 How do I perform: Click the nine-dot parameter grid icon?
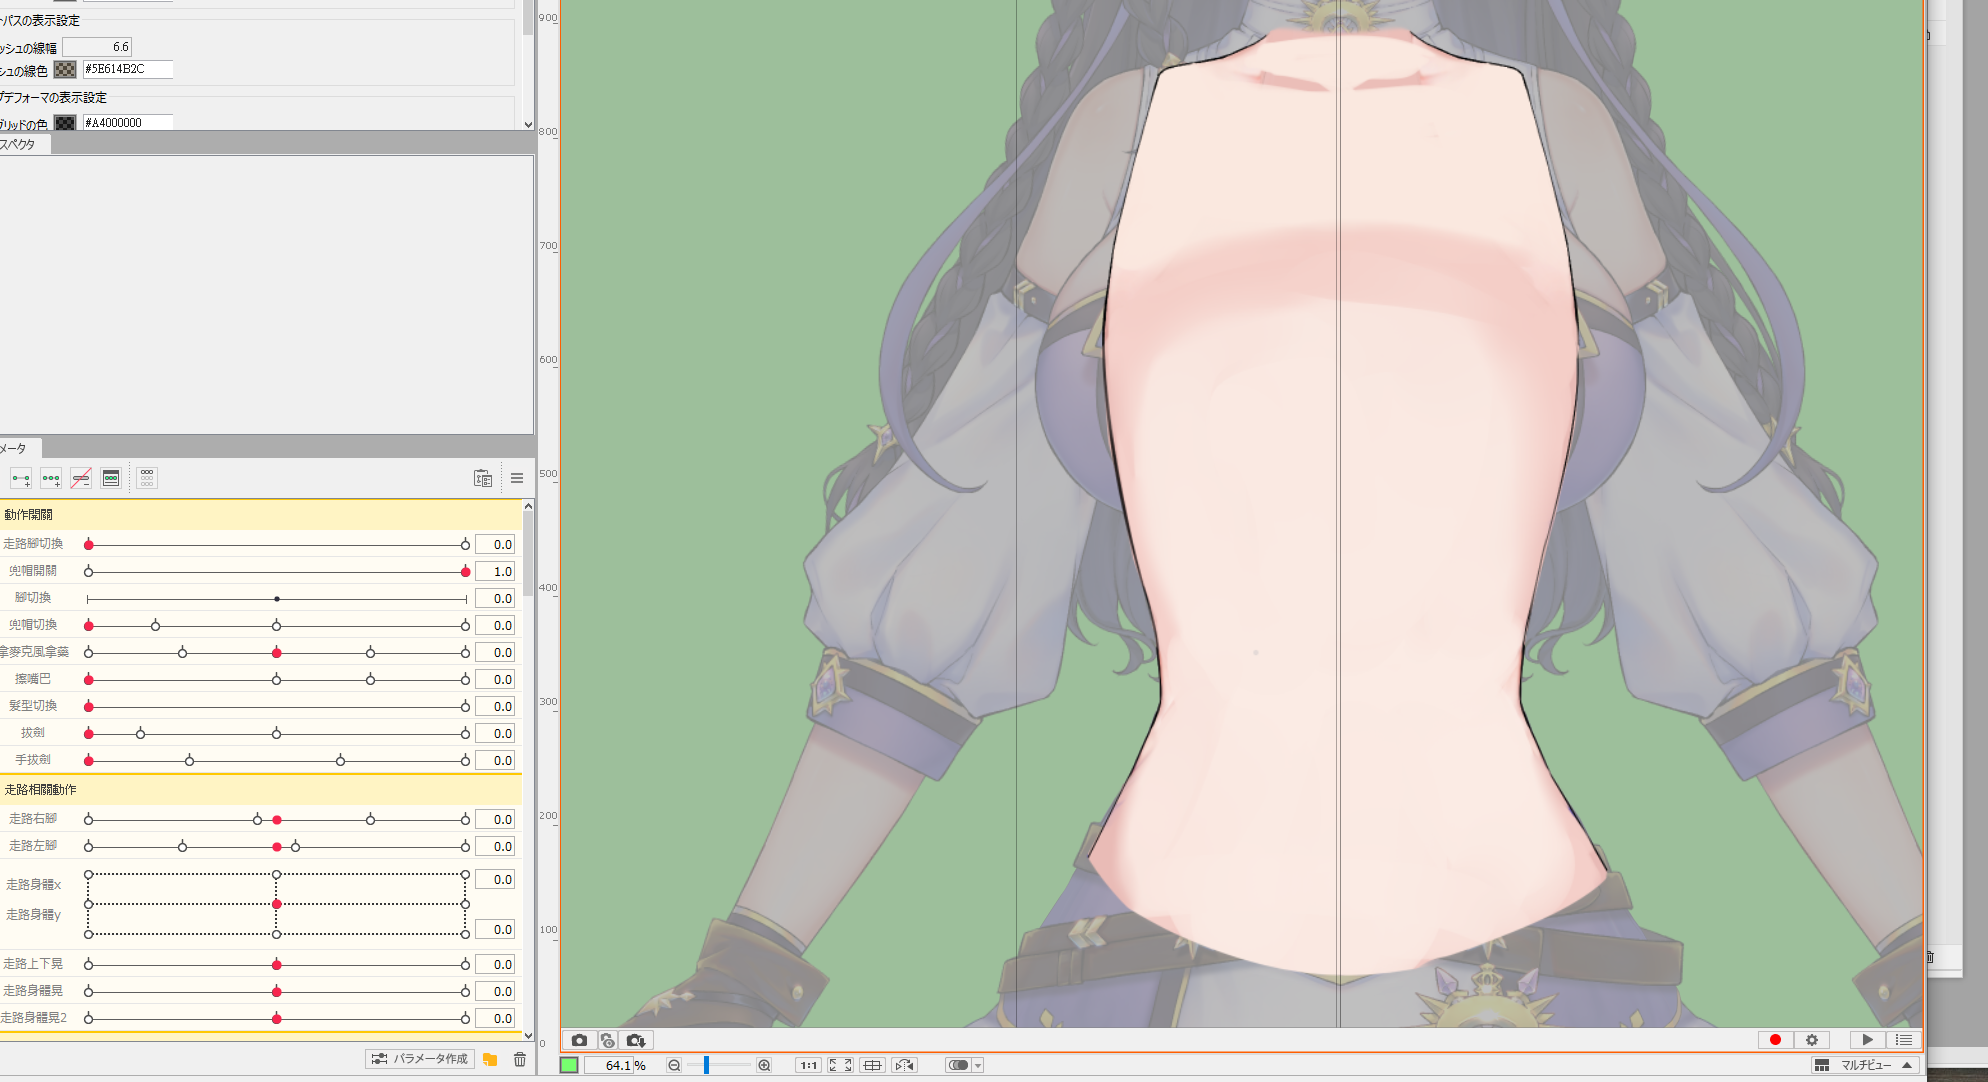click(147, 478)
